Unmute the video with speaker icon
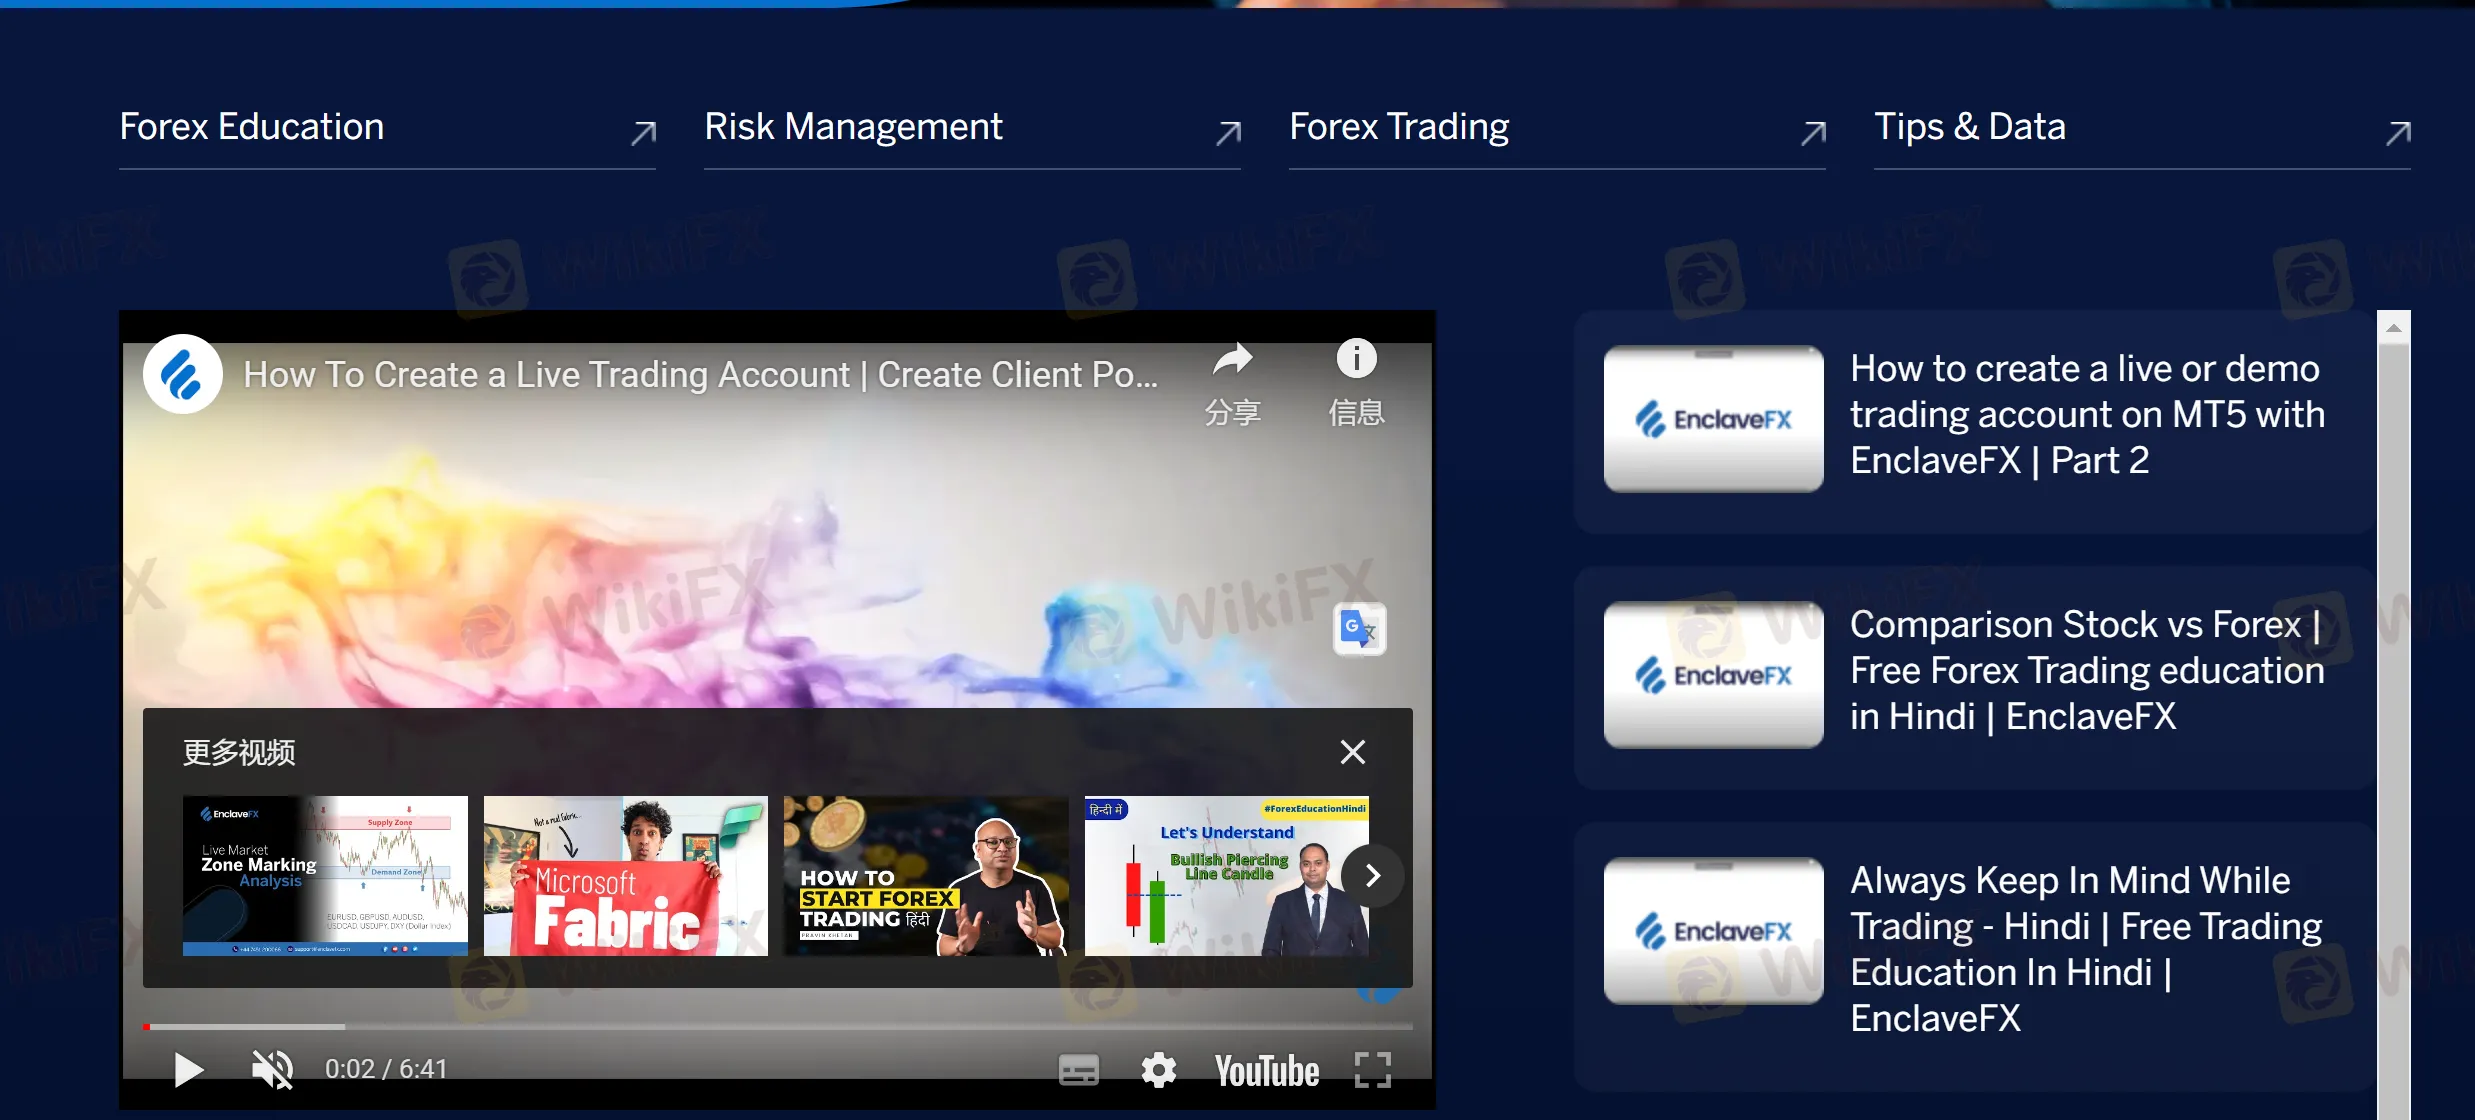The height and width of the screenshot is (1120, 2475). tap(272, 1069)
